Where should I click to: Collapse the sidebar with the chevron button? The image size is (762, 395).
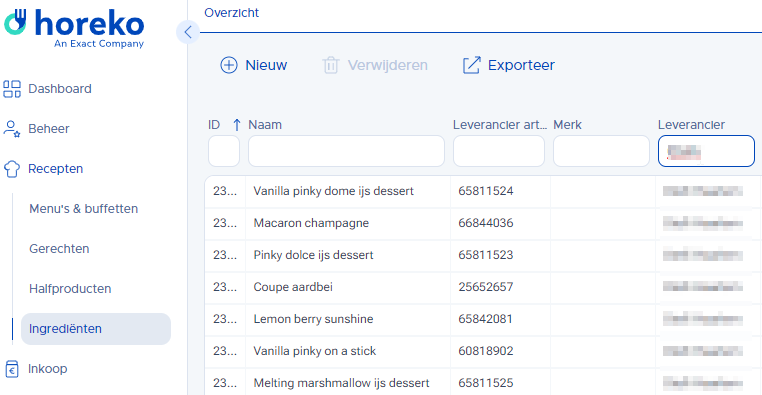tap(188, 32)
